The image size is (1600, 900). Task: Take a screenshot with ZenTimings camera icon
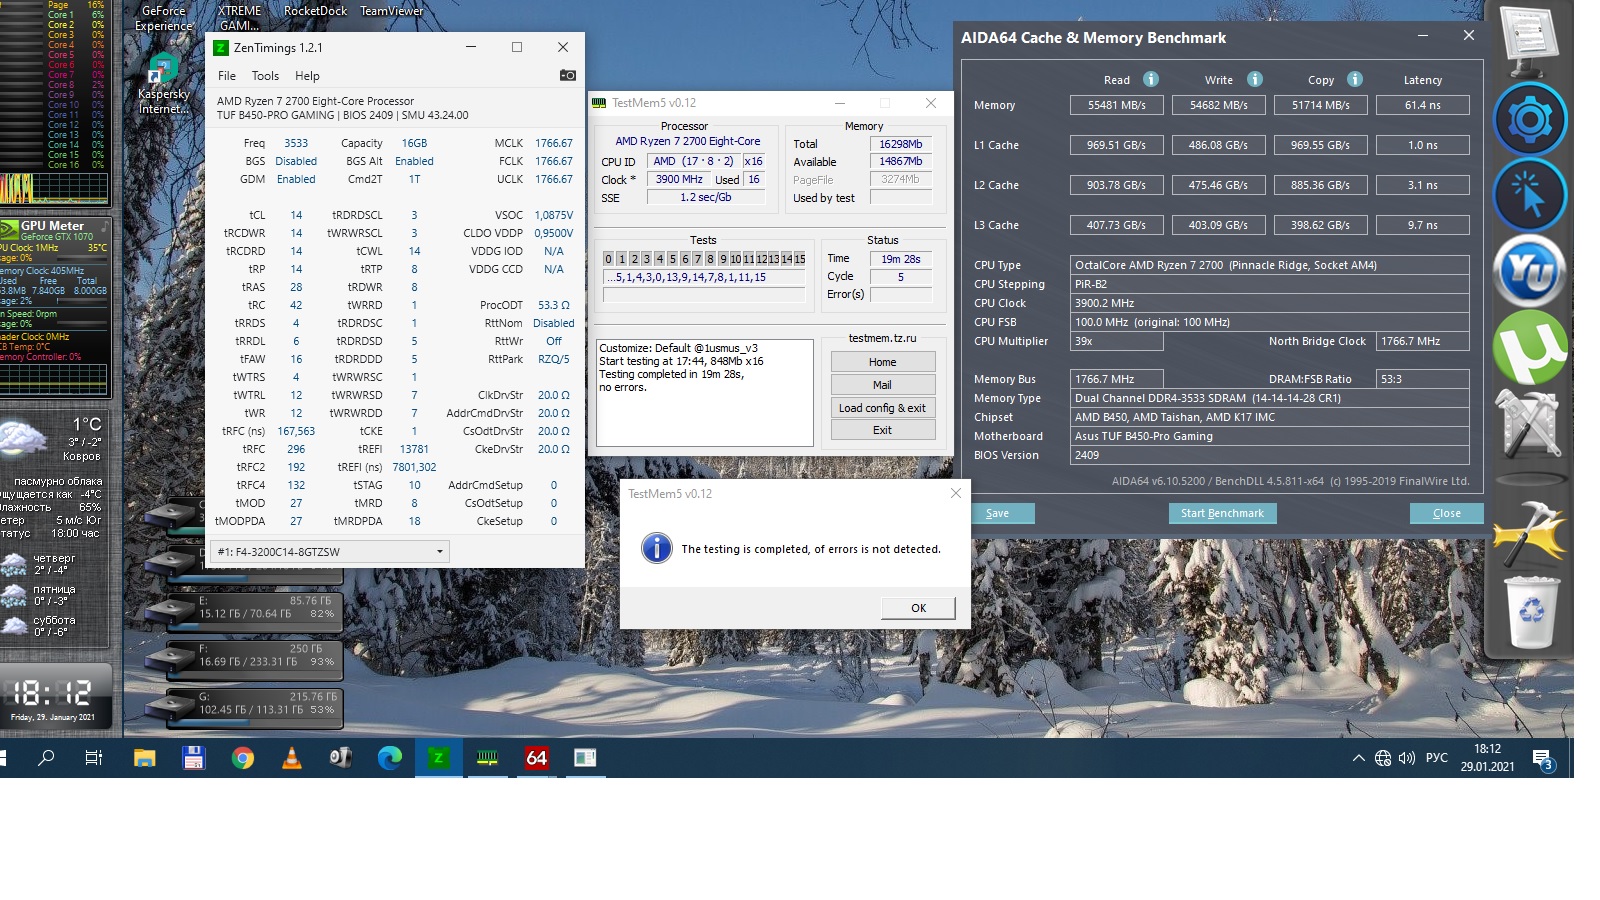coord(567,75)
